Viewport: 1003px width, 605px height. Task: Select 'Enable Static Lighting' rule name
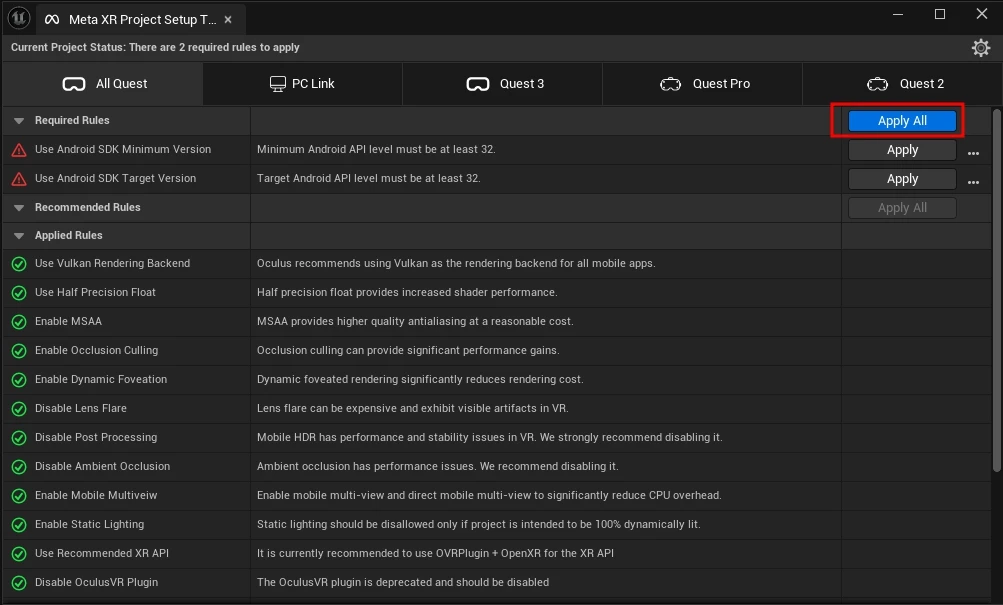click(90, 524)
